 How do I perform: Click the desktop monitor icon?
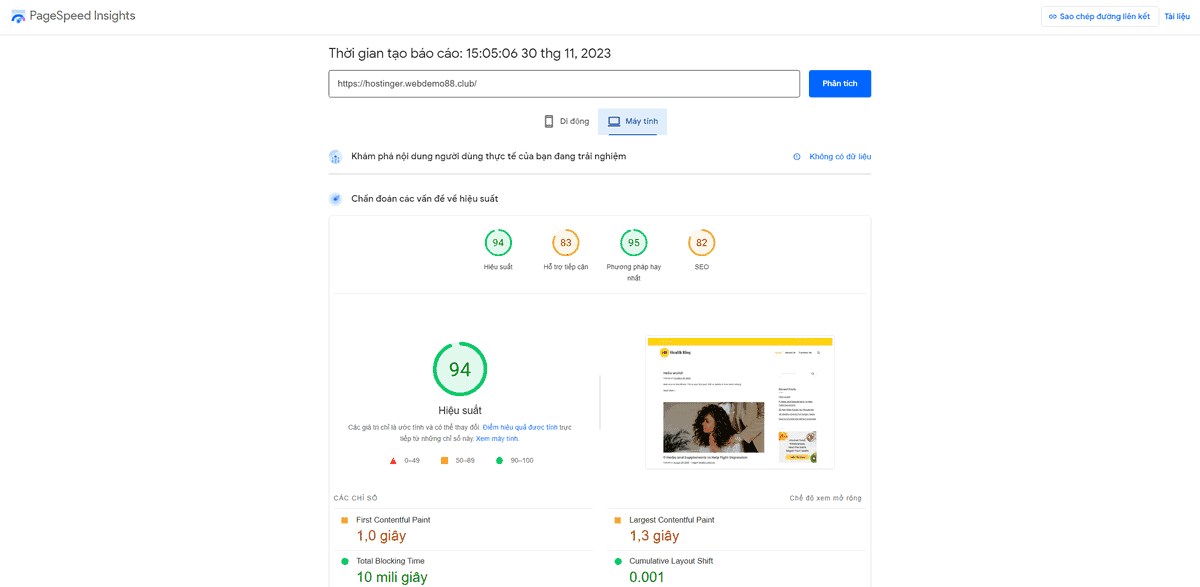(x=614, y=121)
